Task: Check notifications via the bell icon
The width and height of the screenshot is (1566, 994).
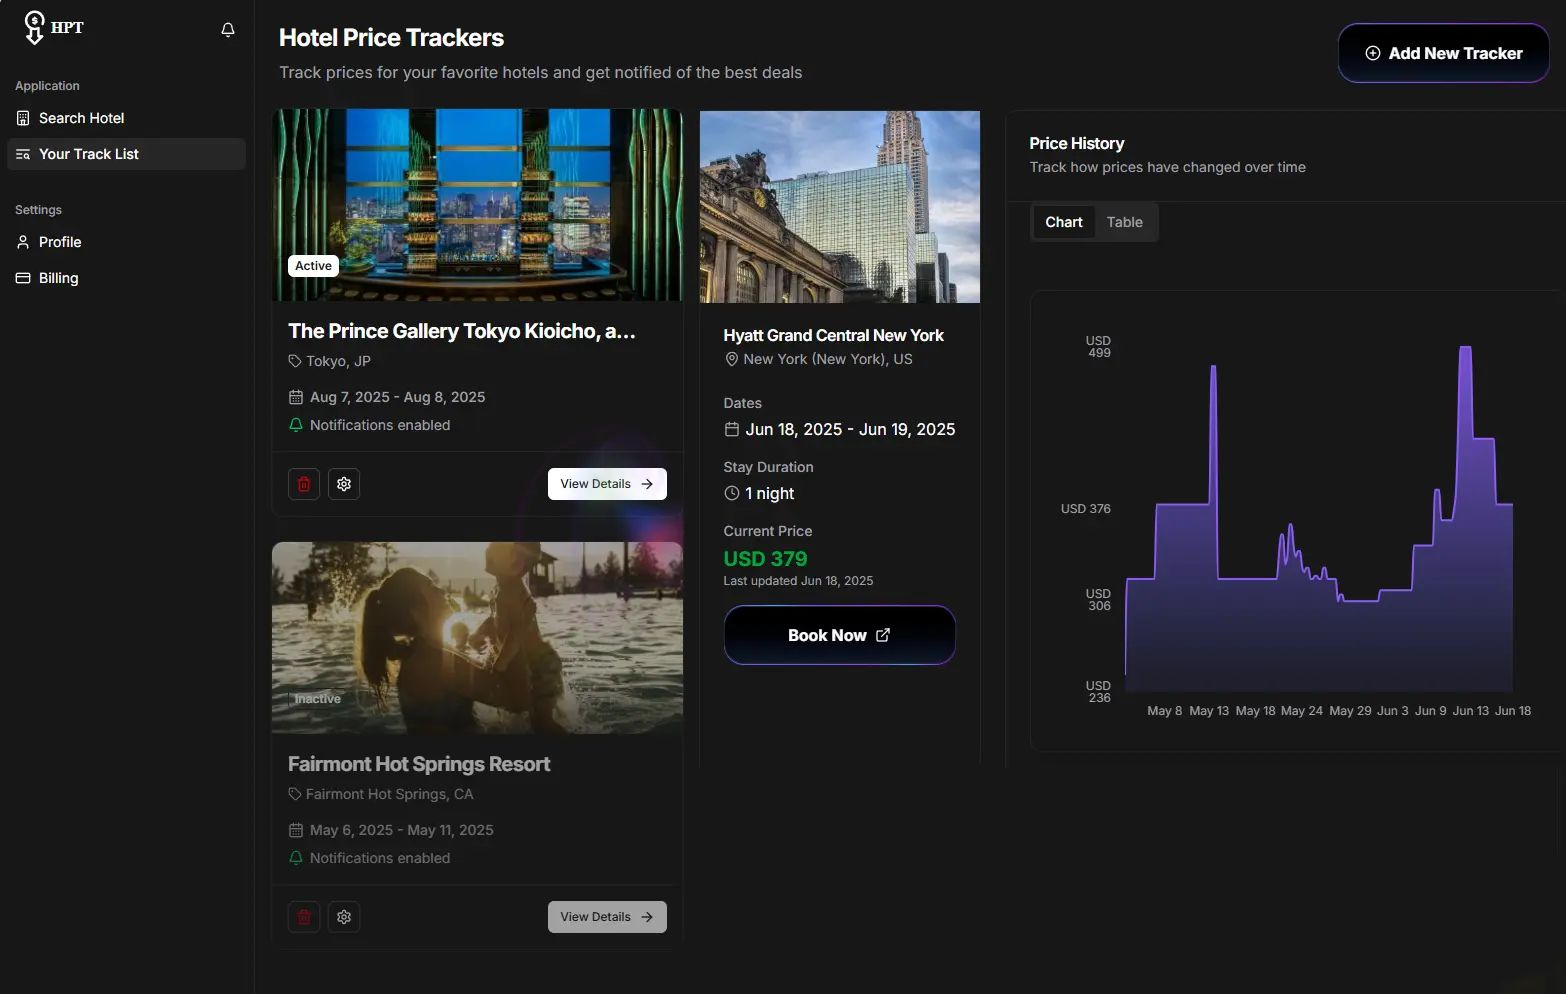Action: 227,30
